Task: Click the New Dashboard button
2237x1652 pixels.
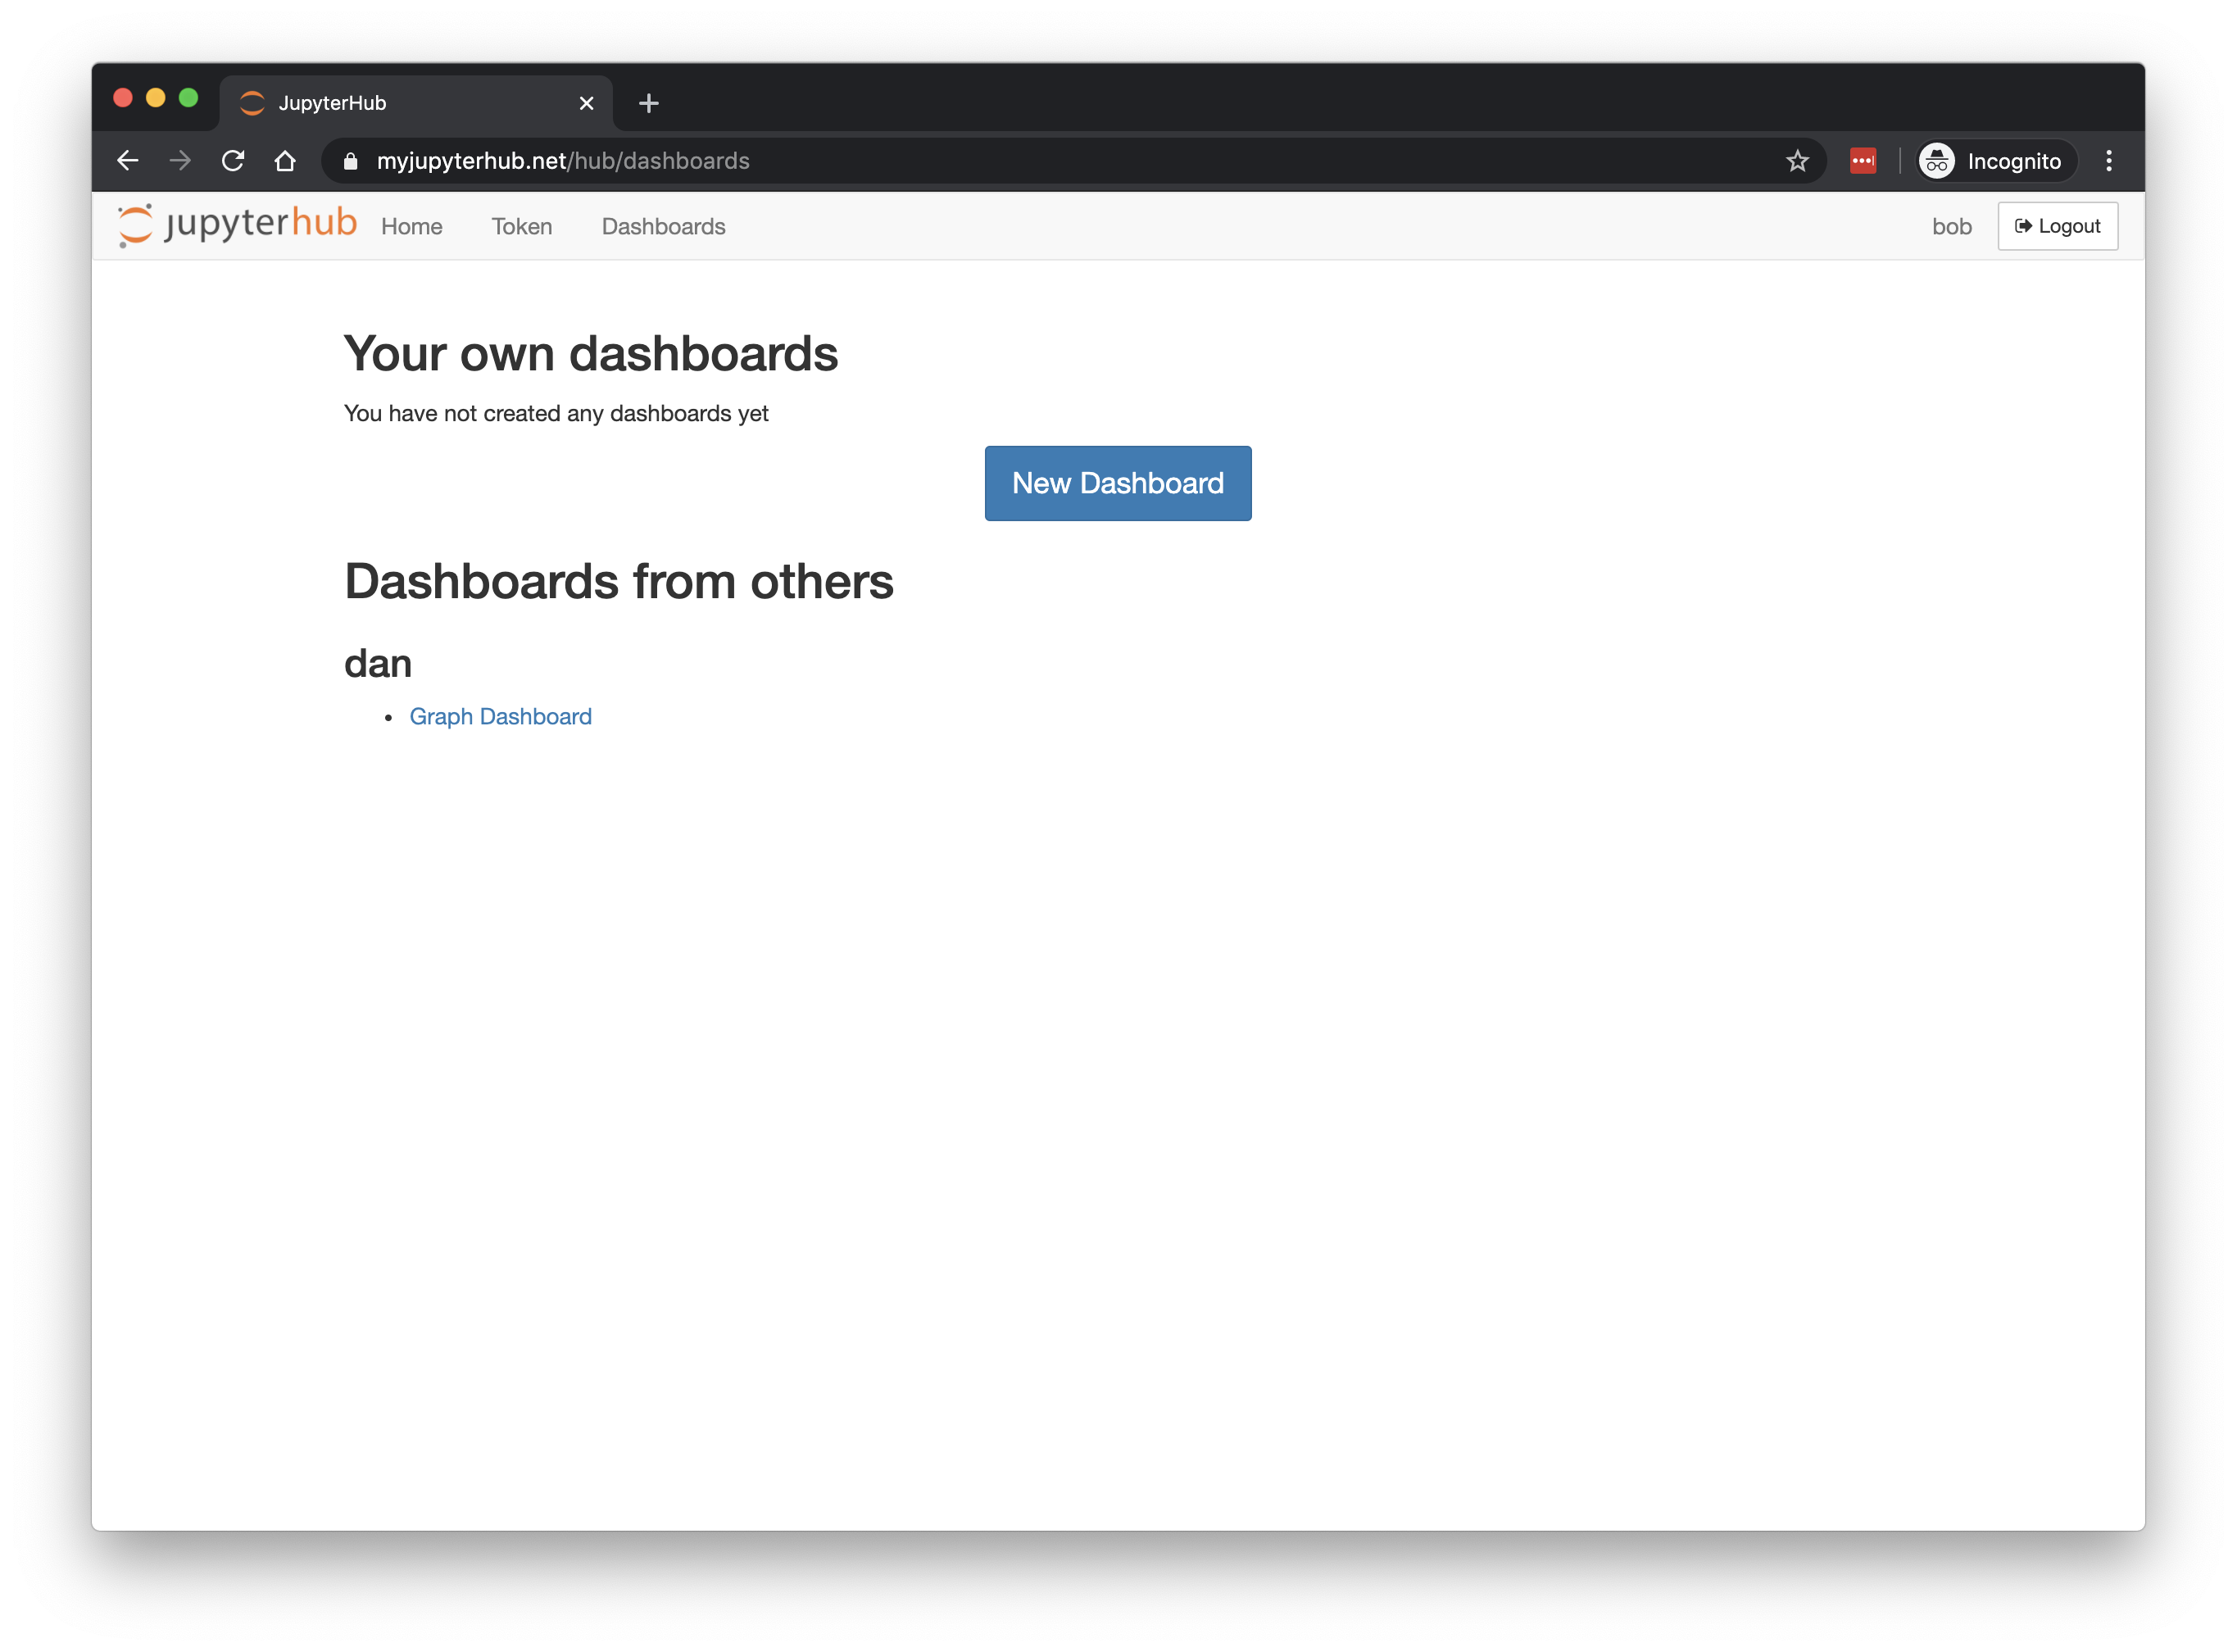Action: pos(1118,483)
